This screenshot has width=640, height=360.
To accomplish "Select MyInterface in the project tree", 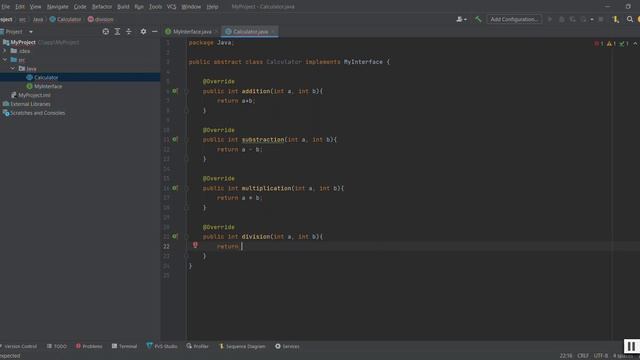I will (x=48, y=86).
